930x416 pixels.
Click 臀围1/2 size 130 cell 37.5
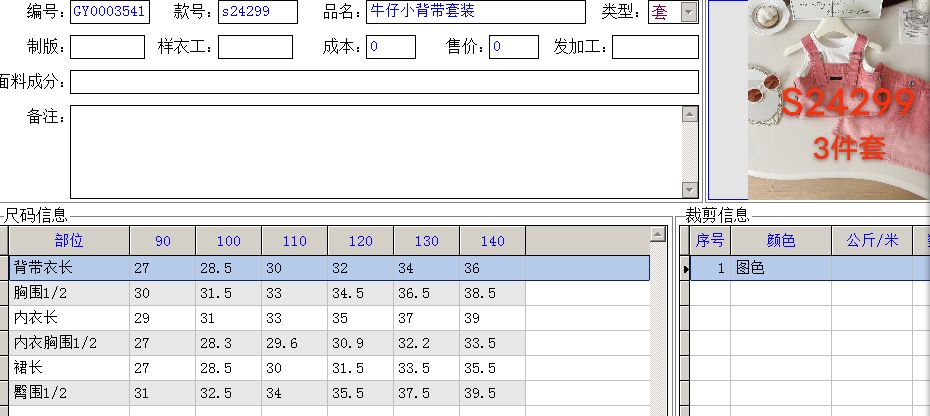(x=426, y=393)
